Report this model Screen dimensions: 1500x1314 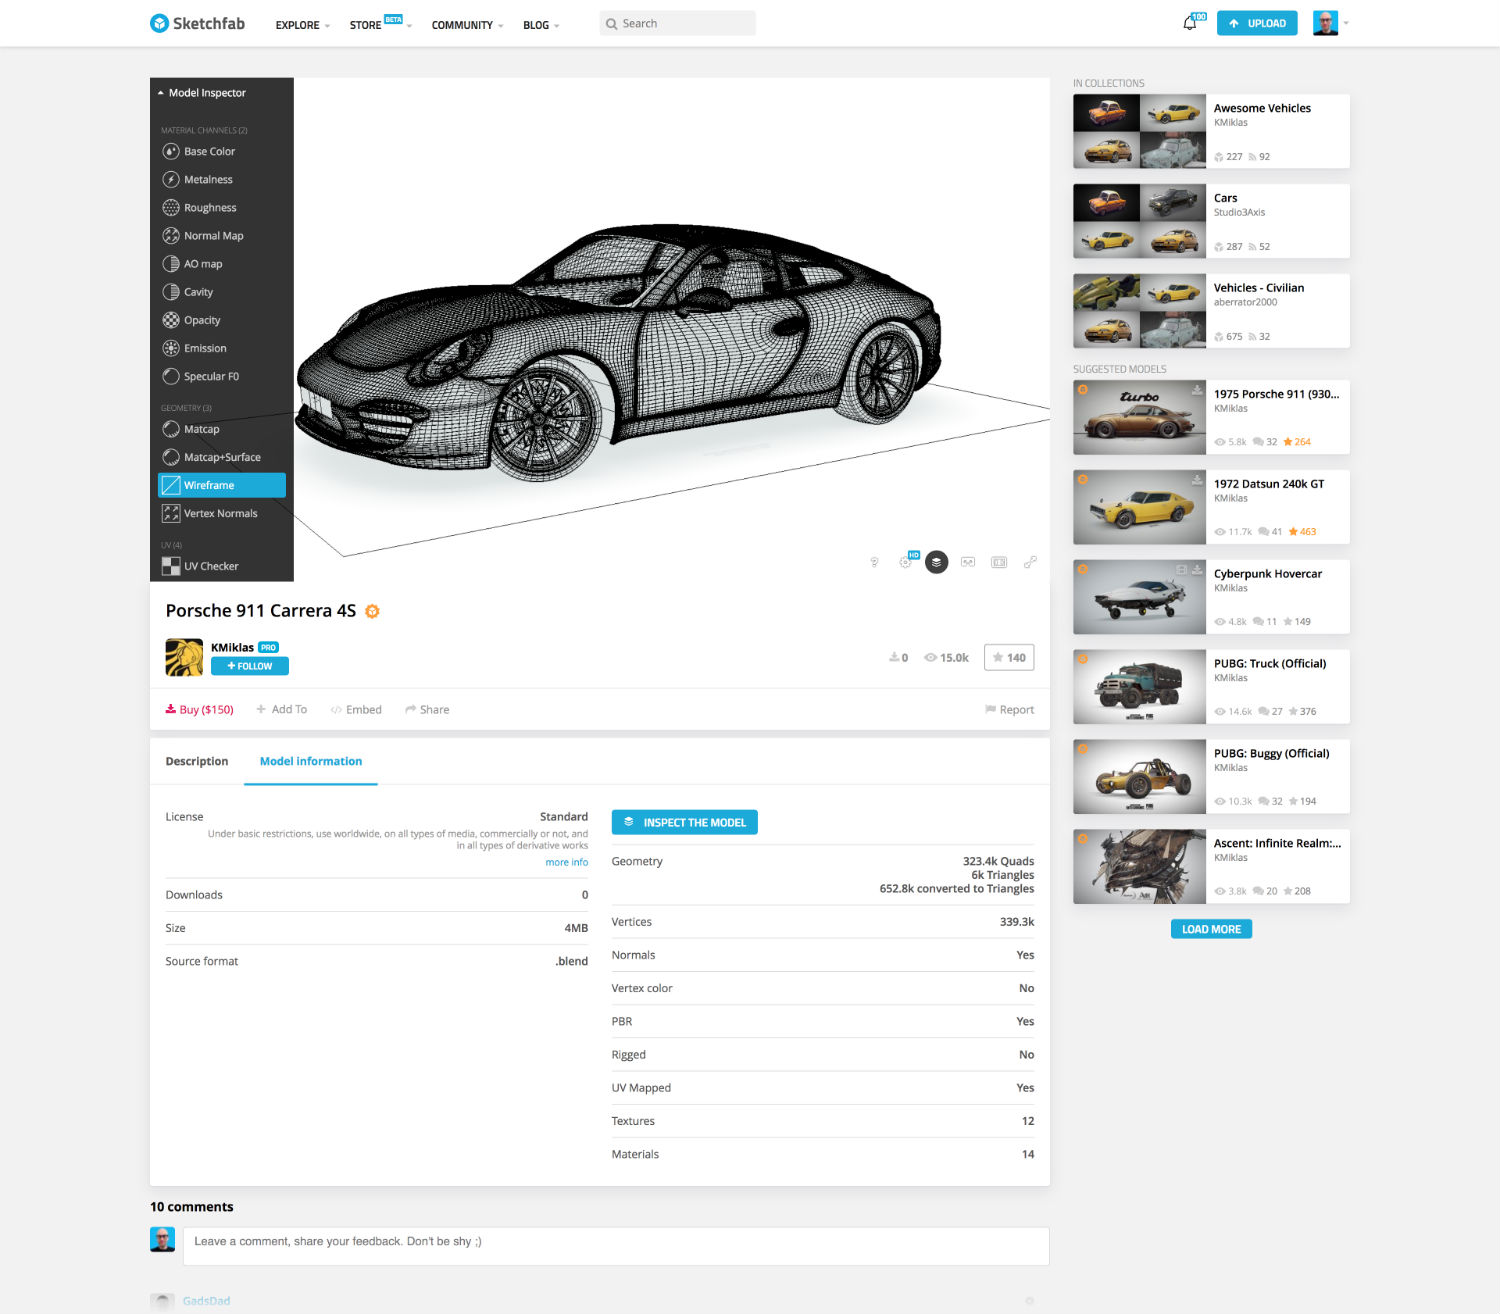(1009, 710)
